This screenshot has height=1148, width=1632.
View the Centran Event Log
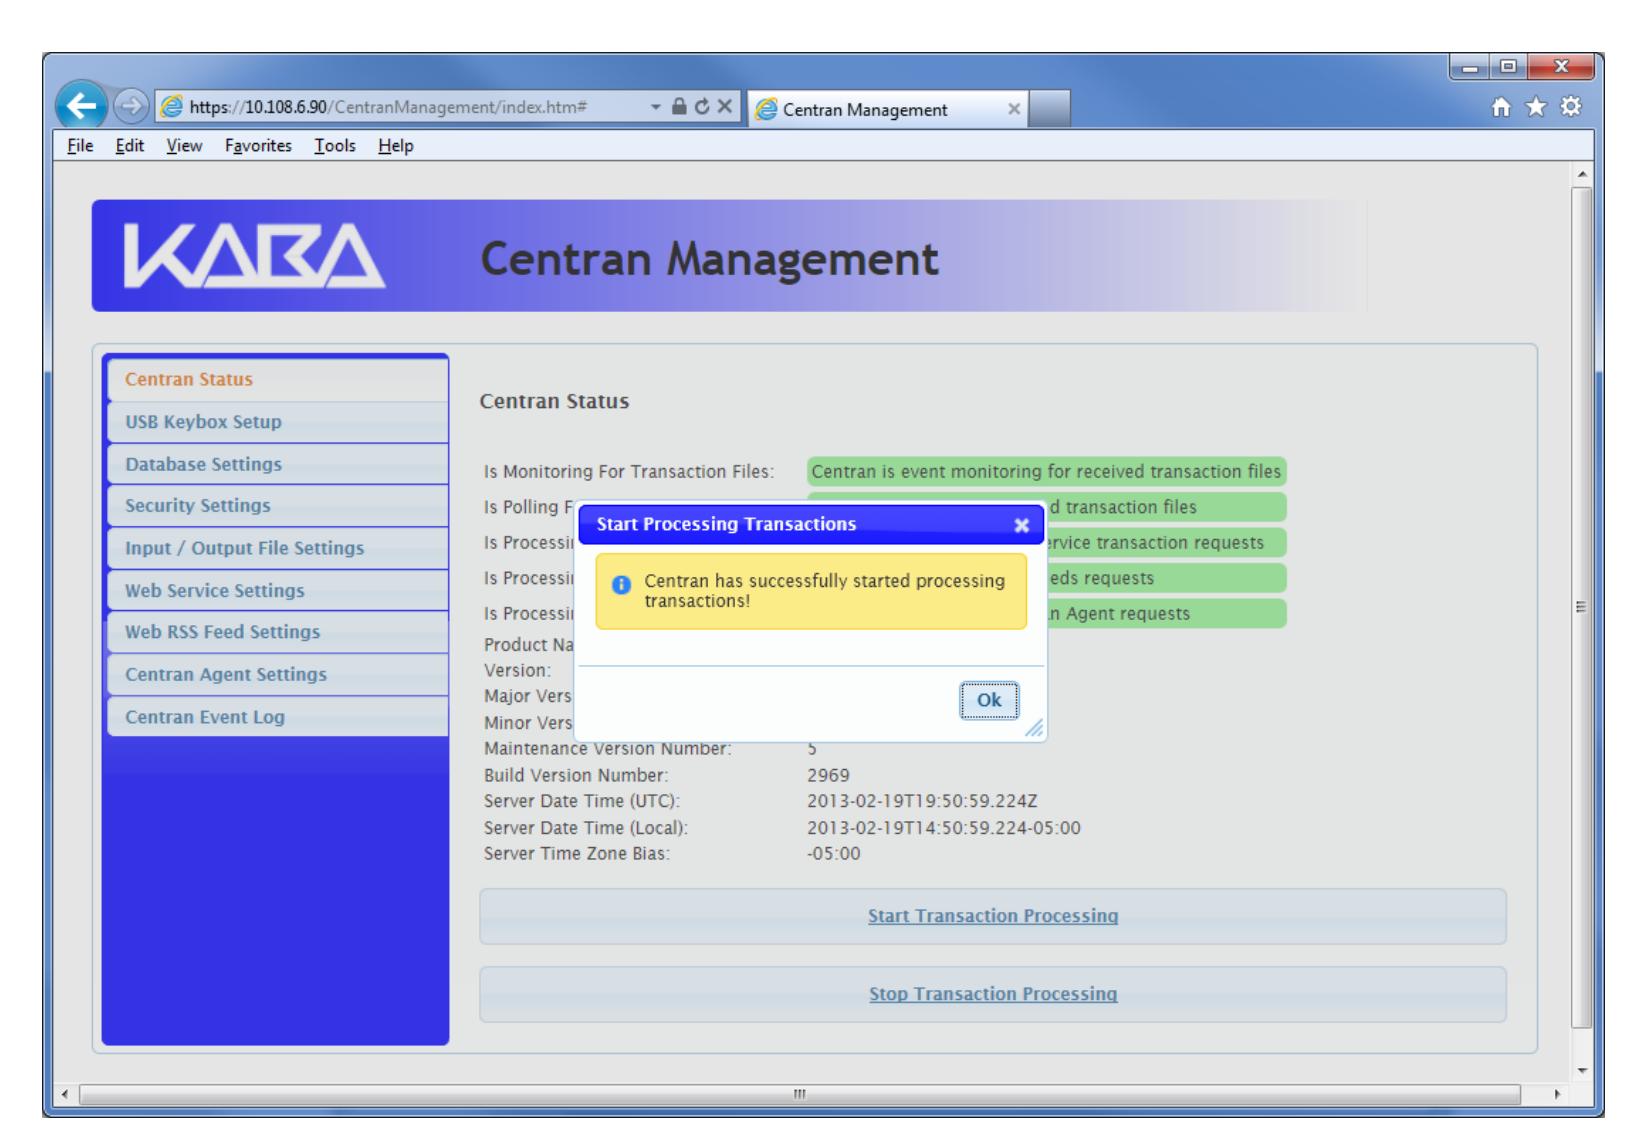click(x=277, y=717)
